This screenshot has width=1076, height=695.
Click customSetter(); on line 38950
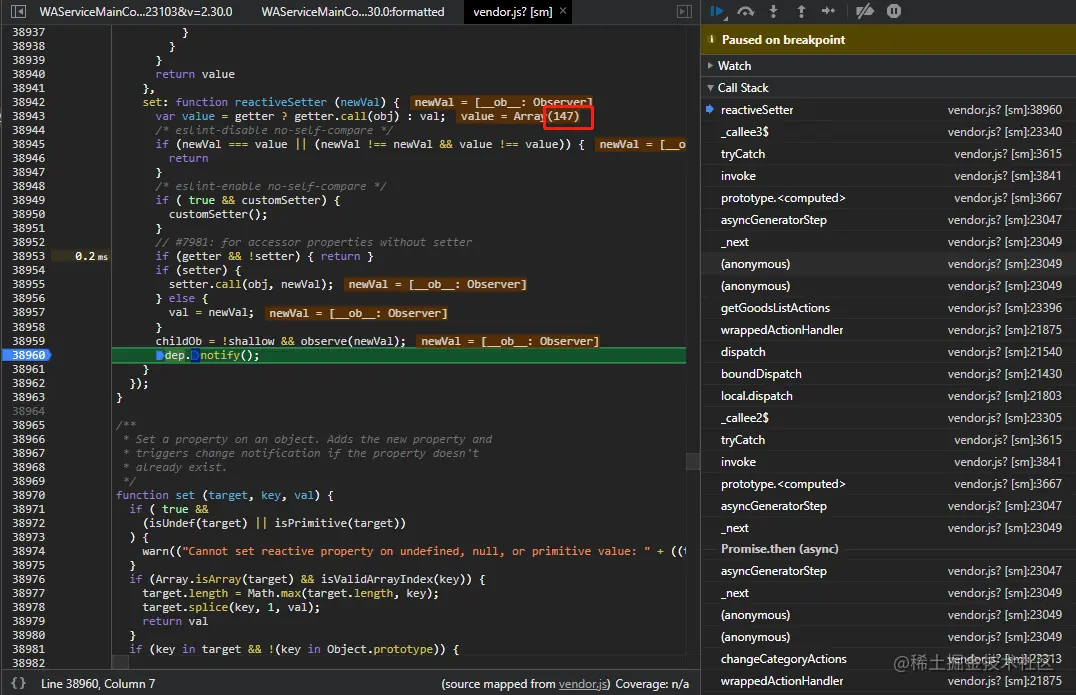[x=218, y=214]
